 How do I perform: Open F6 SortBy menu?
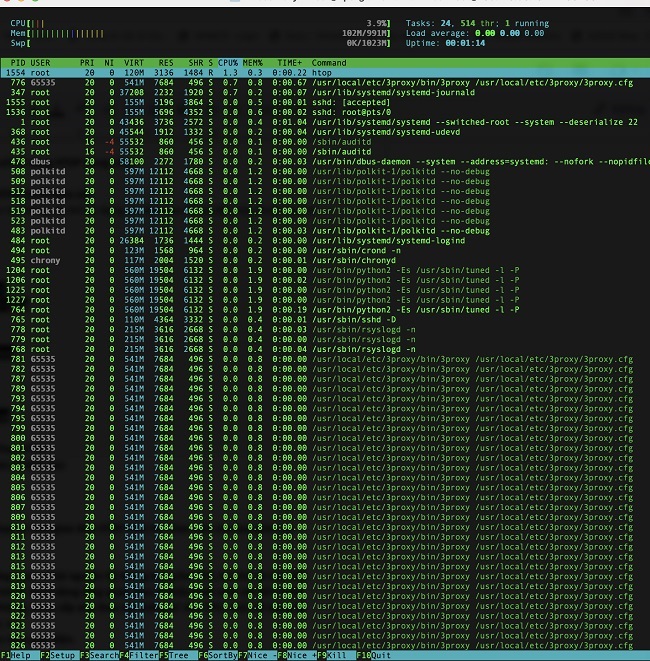218,656
